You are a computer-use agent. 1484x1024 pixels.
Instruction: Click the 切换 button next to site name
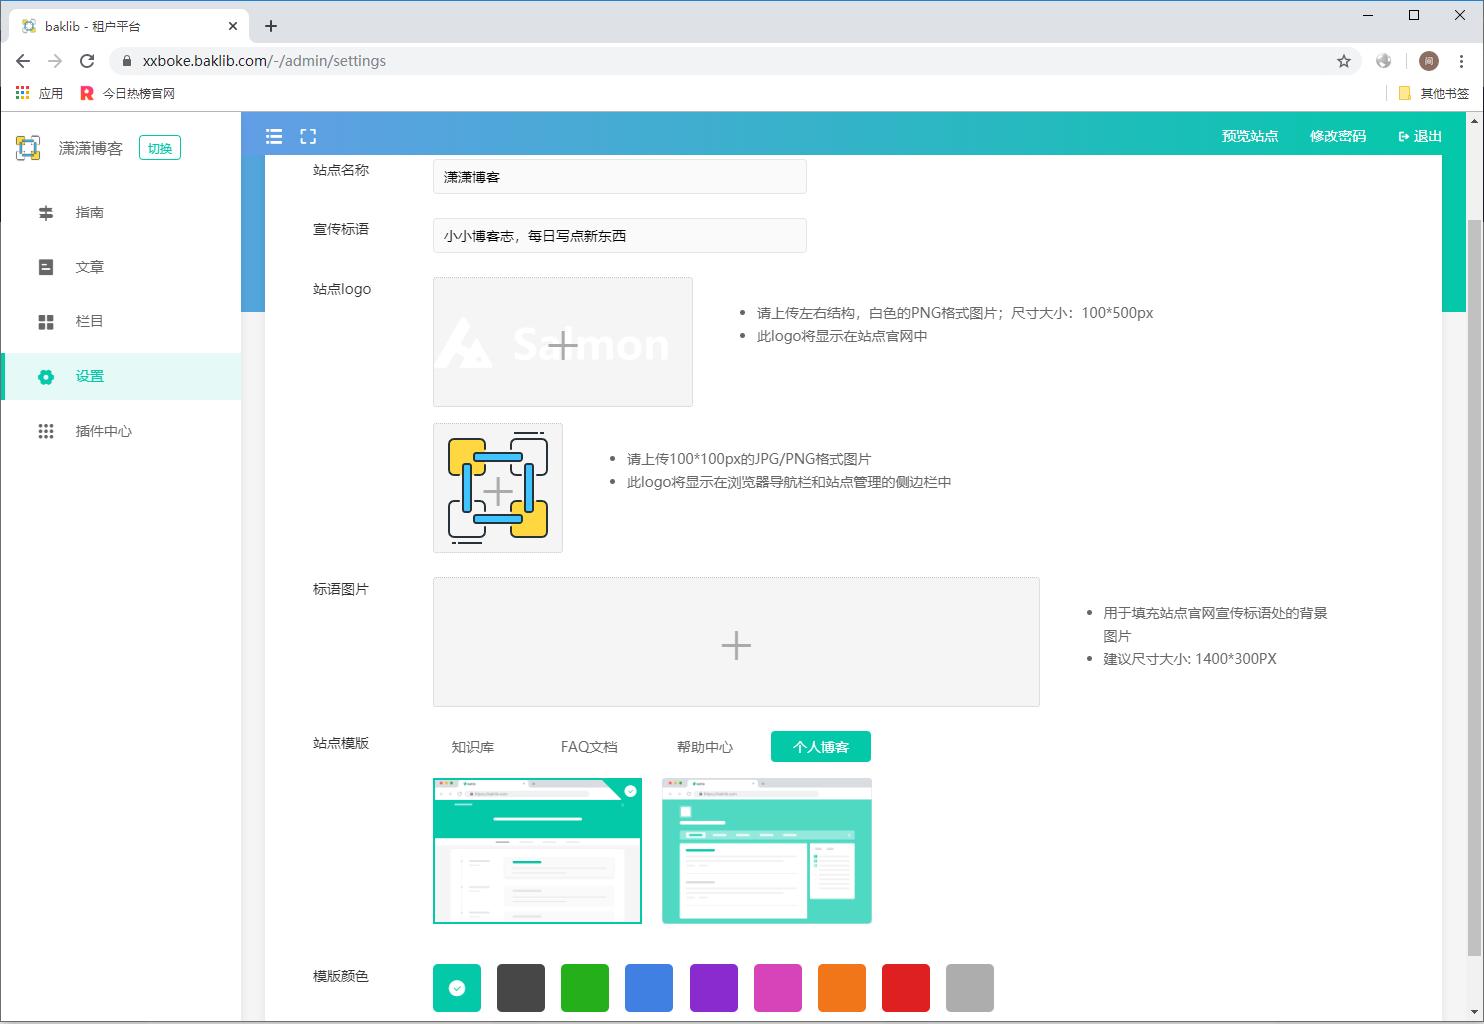[159, 147]
